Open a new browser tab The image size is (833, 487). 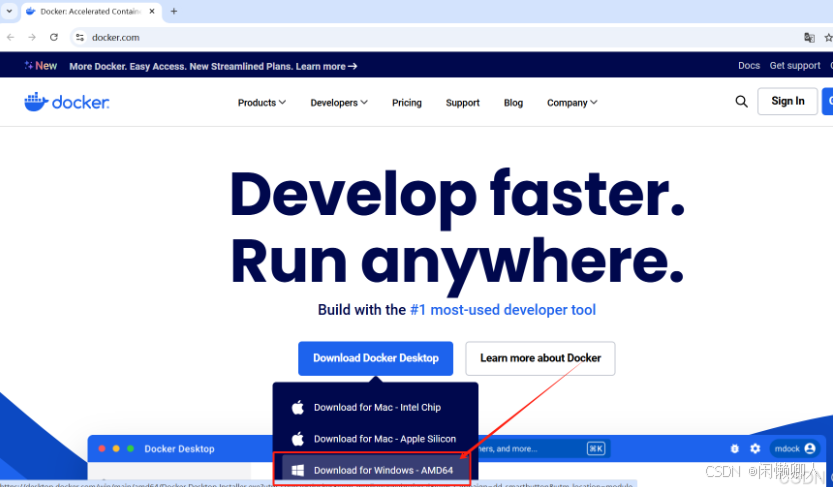(x=174, y=11)
